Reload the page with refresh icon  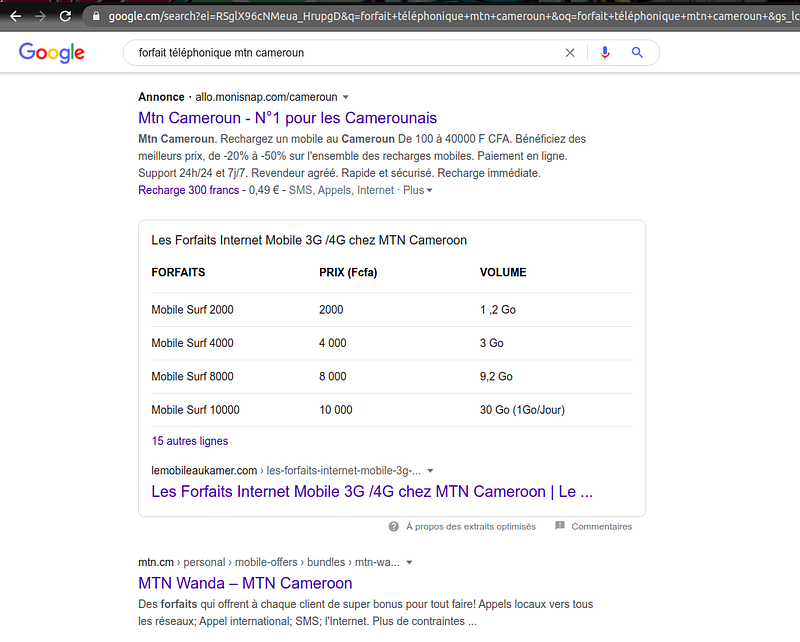tap(65, 16)
